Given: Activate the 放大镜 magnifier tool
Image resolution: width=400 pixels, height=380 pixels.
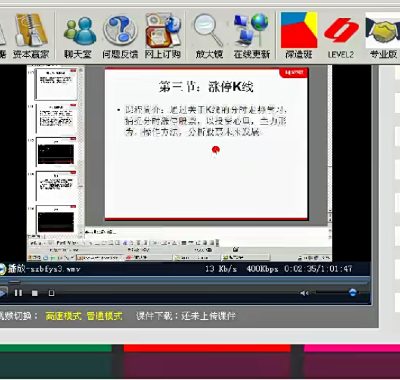Looking at the screenshot, I should [209, 36].
